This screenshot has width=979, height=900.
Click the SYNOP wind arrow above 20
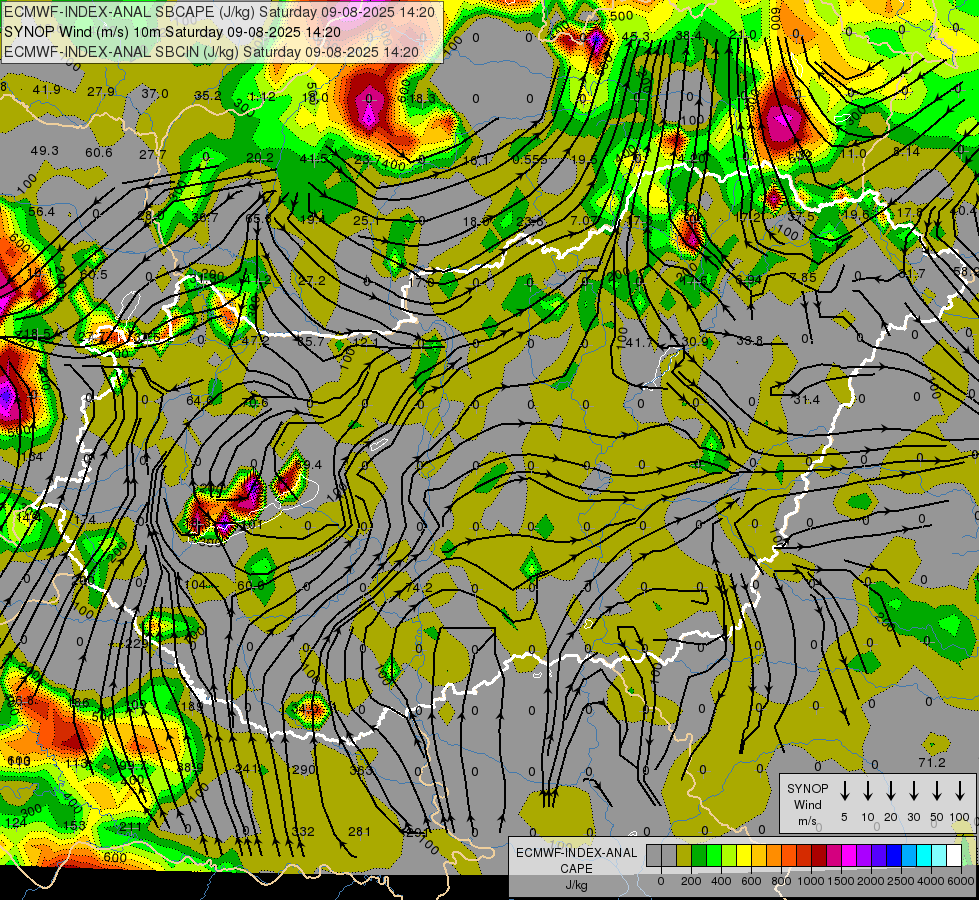890,791
